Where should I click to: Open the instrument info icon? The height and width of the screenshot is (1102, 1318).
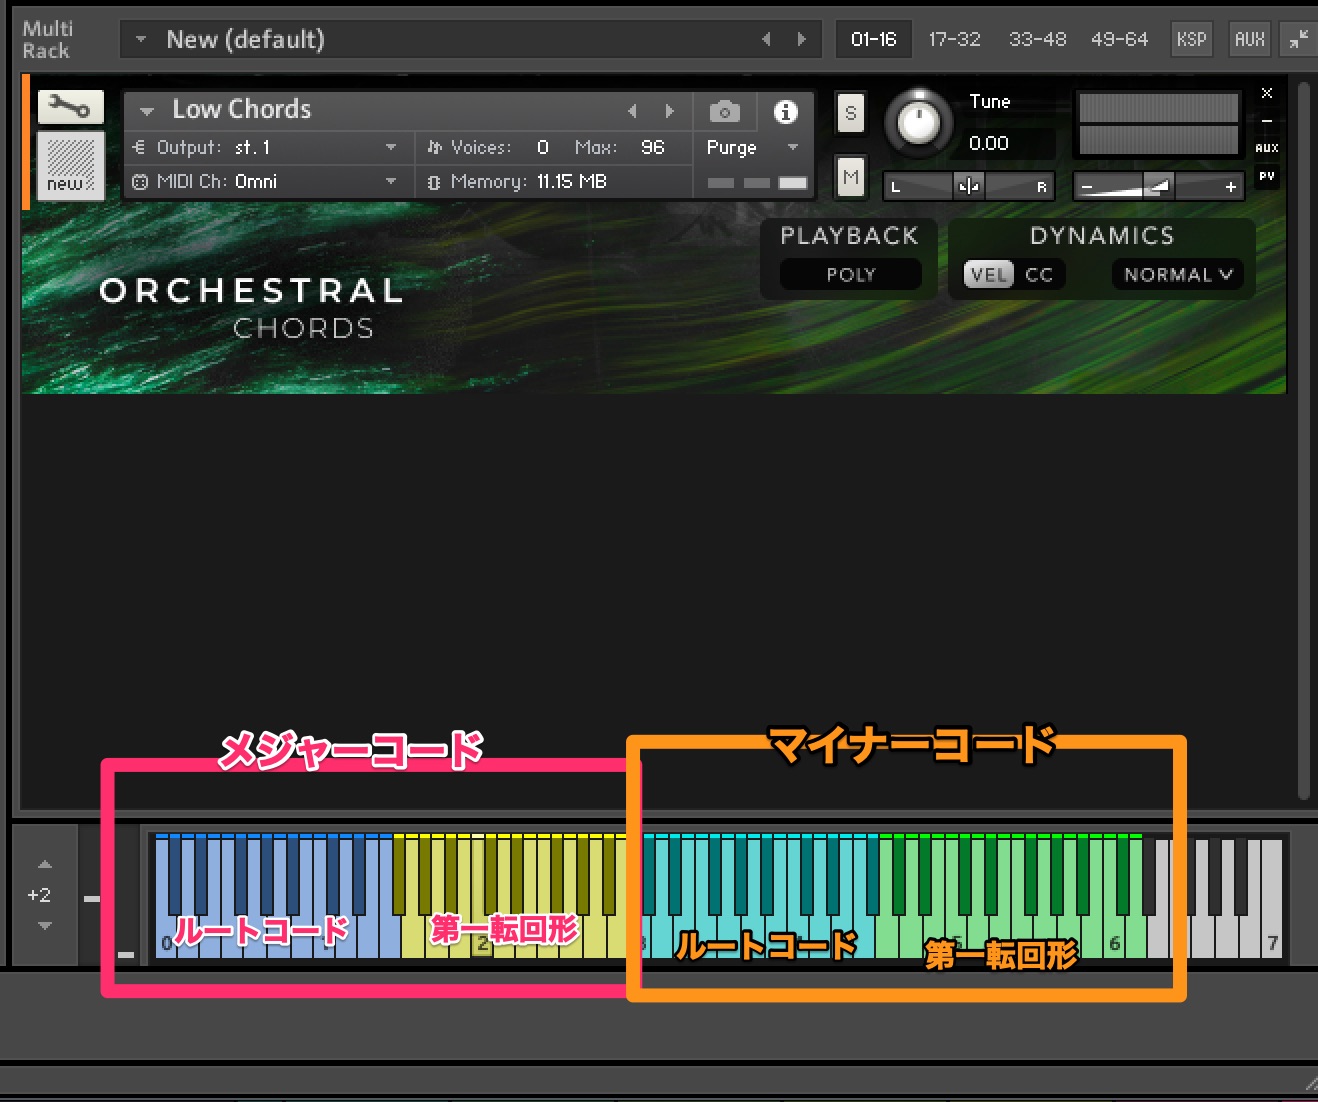tap(786, 111)
